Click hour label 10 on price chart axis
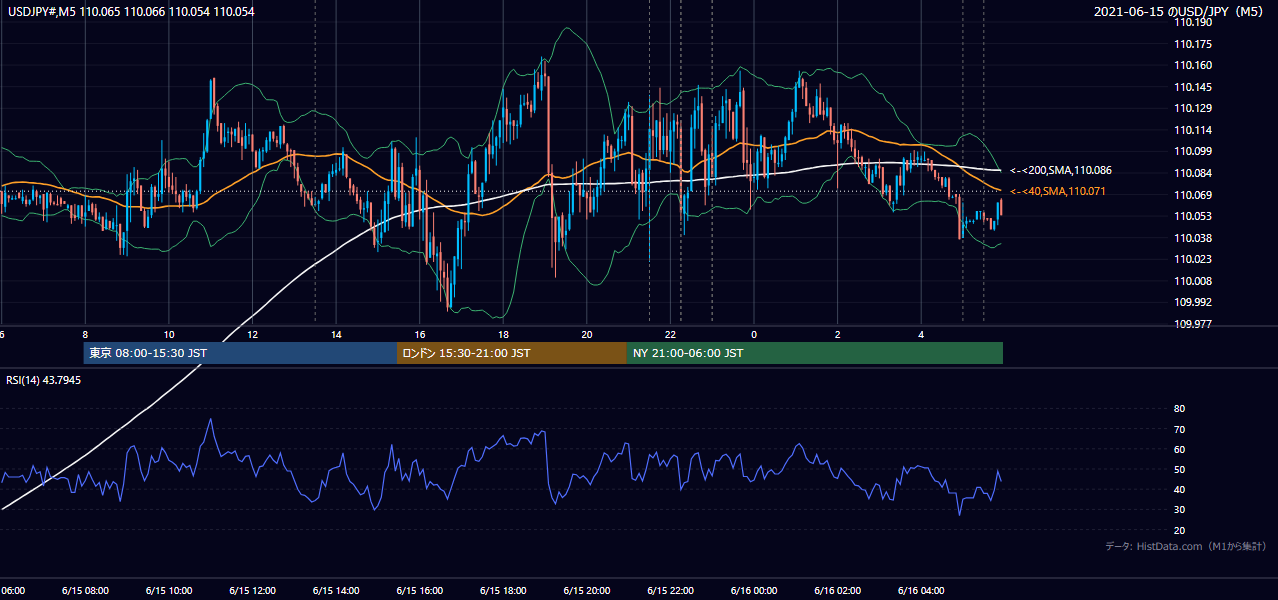The height and width of the screenshot is (600, 1278). [168, 334]
